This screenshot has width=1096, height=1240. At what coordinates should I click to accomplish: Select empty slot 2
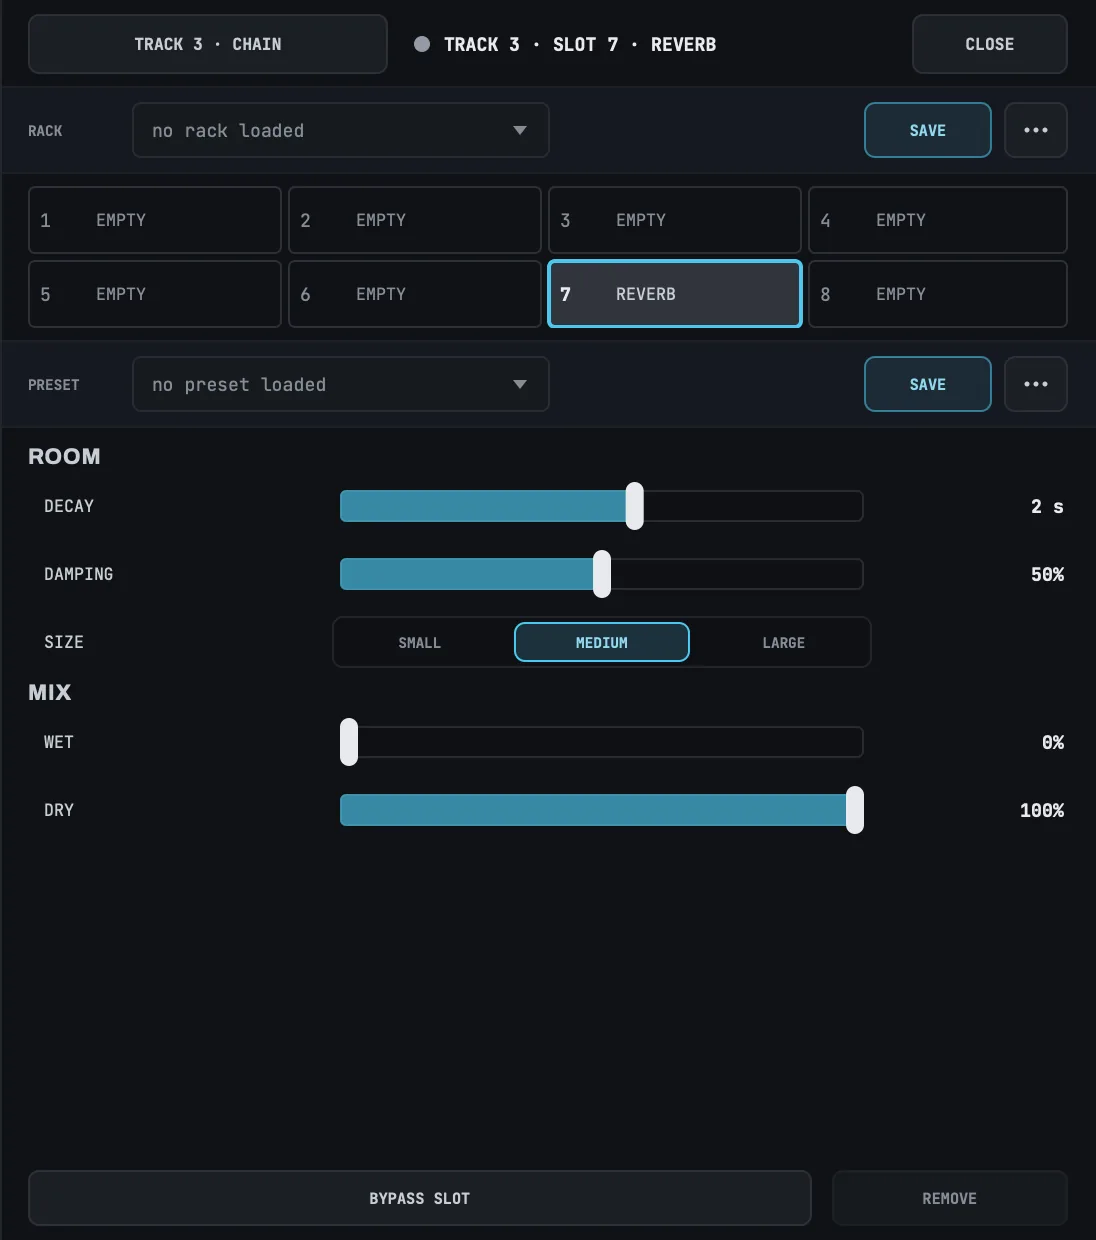[415, 220]
